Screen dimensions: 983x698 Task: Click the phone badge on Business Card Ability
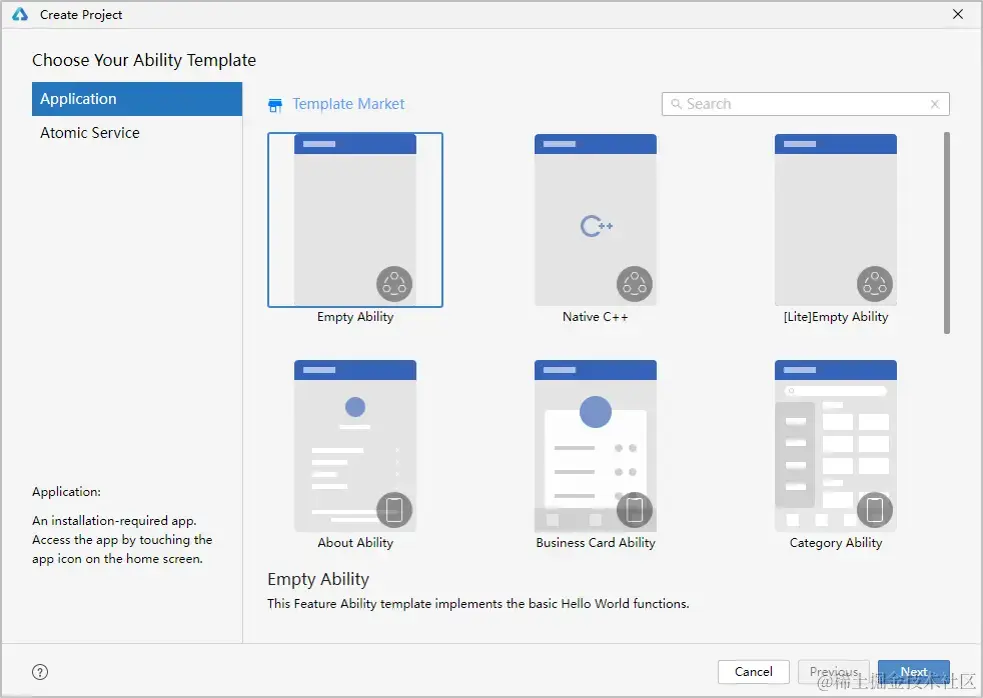[x=634, y=510]
